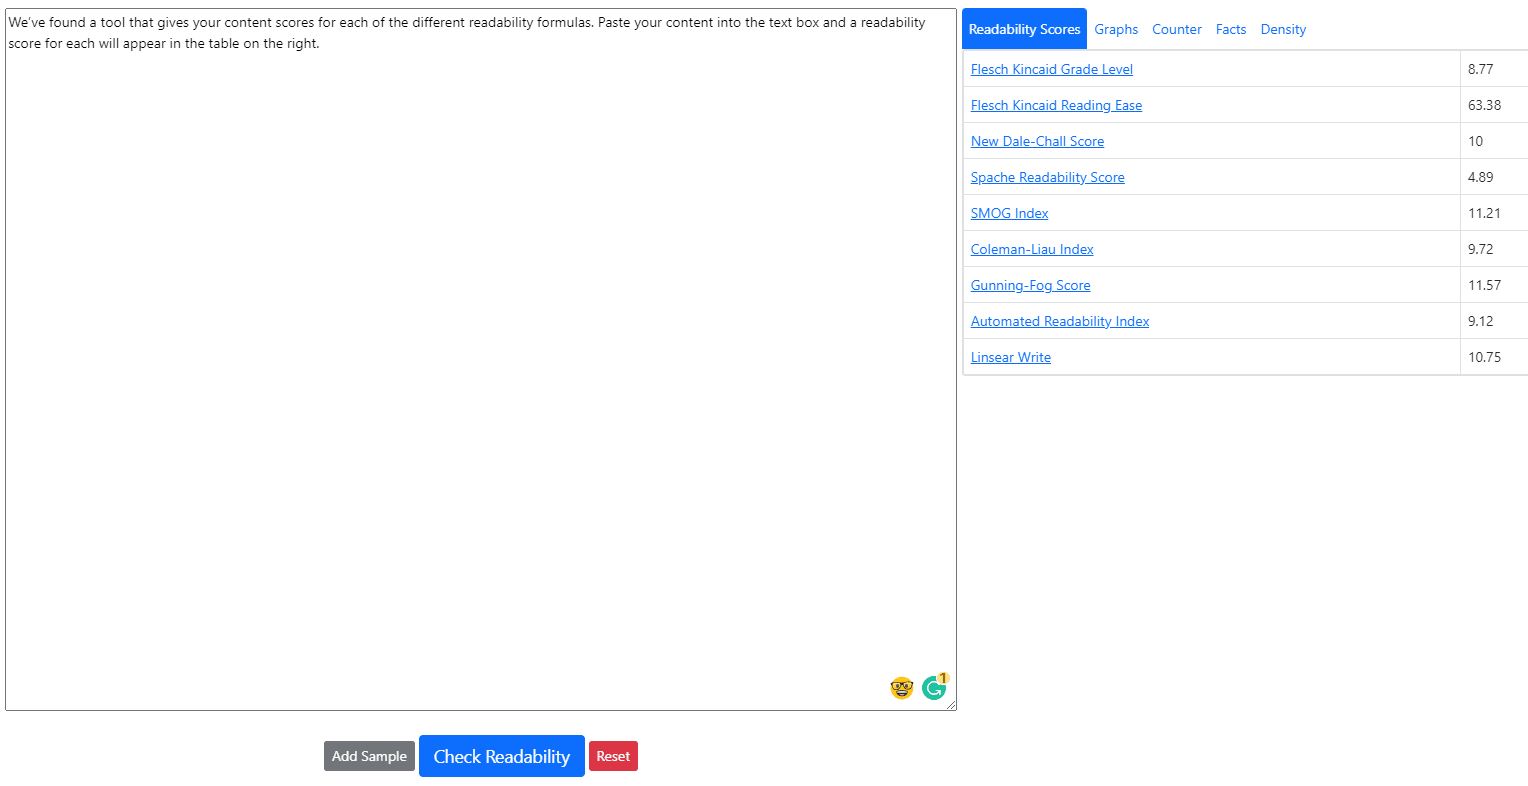Open the Spache Readability Score link
Image resolution: width=1528 pixels, height=786 pixels.
click(x=1047, y=177)
